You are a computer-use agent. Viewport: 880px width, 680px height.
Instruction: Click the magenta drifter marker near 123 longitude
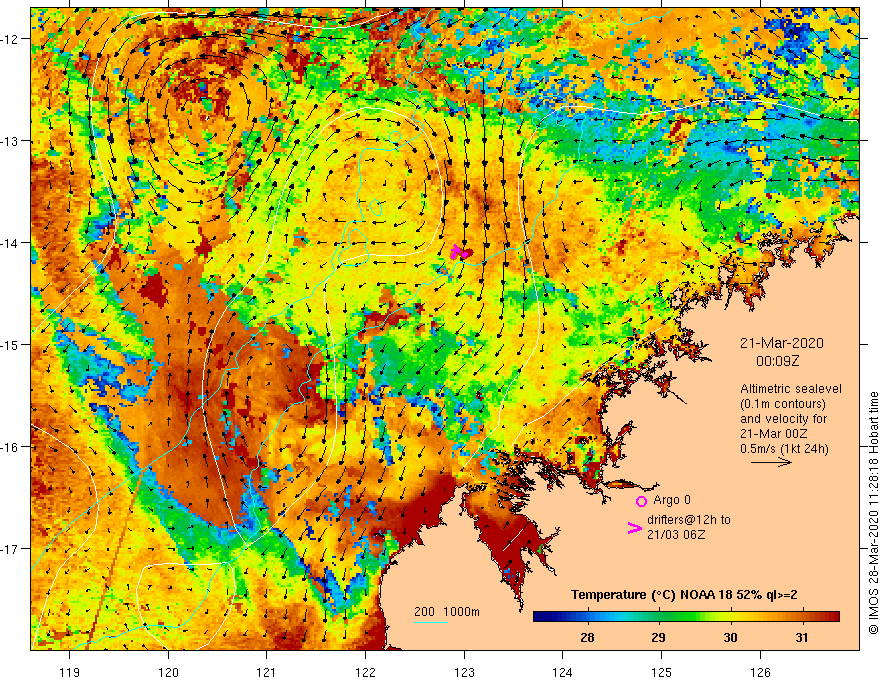(x=459, y=252)
